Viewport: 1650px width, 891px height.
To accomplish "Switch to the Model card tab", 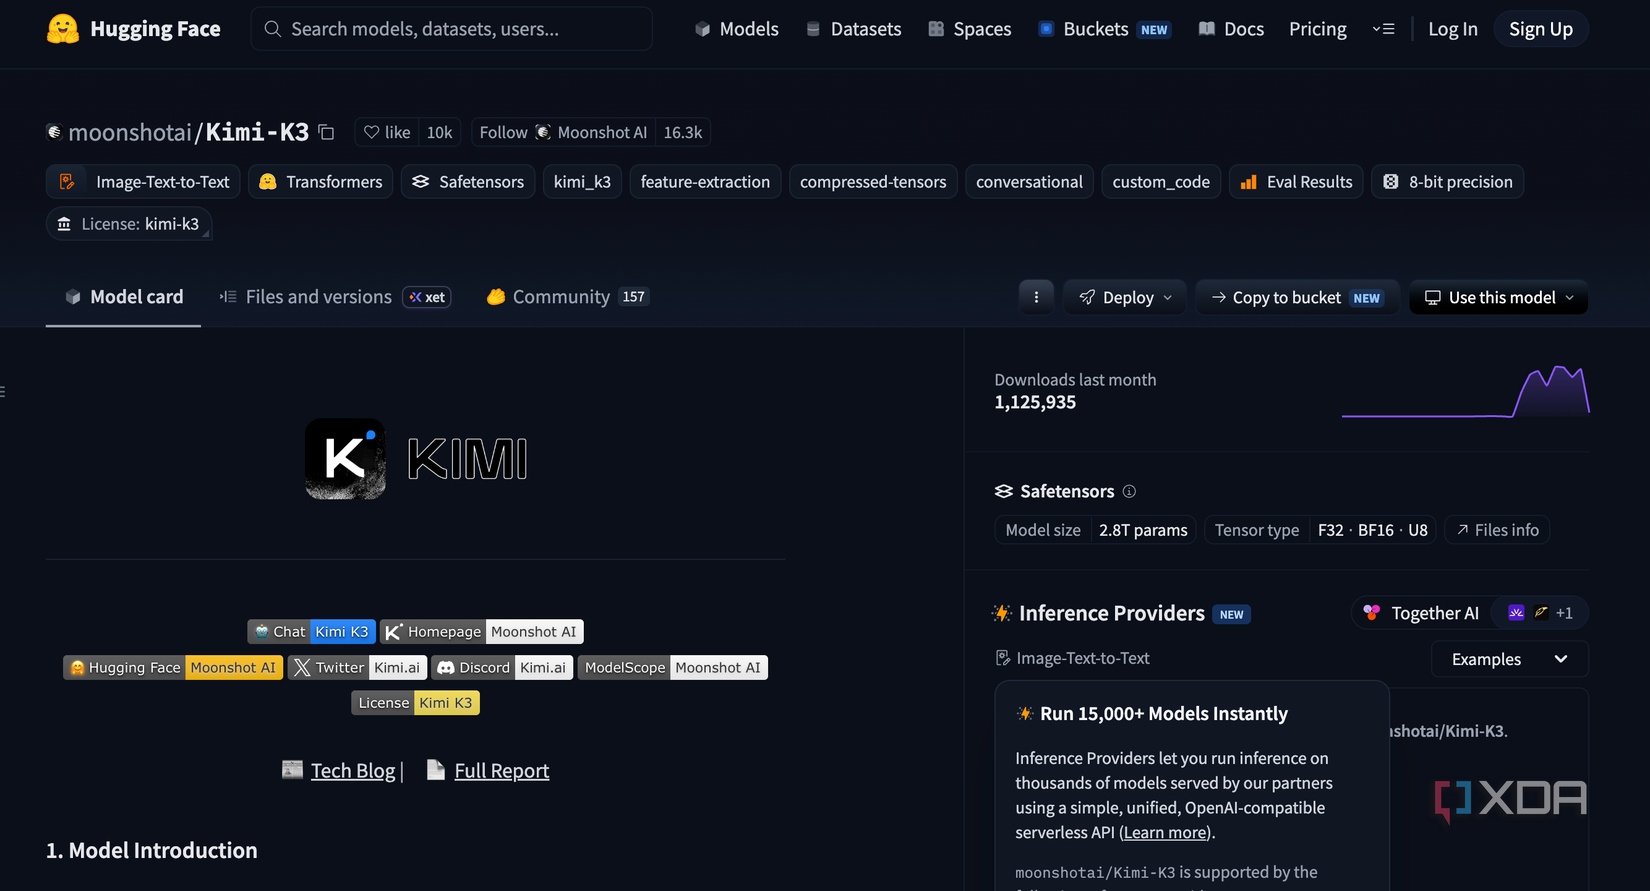I will (124, 297).
